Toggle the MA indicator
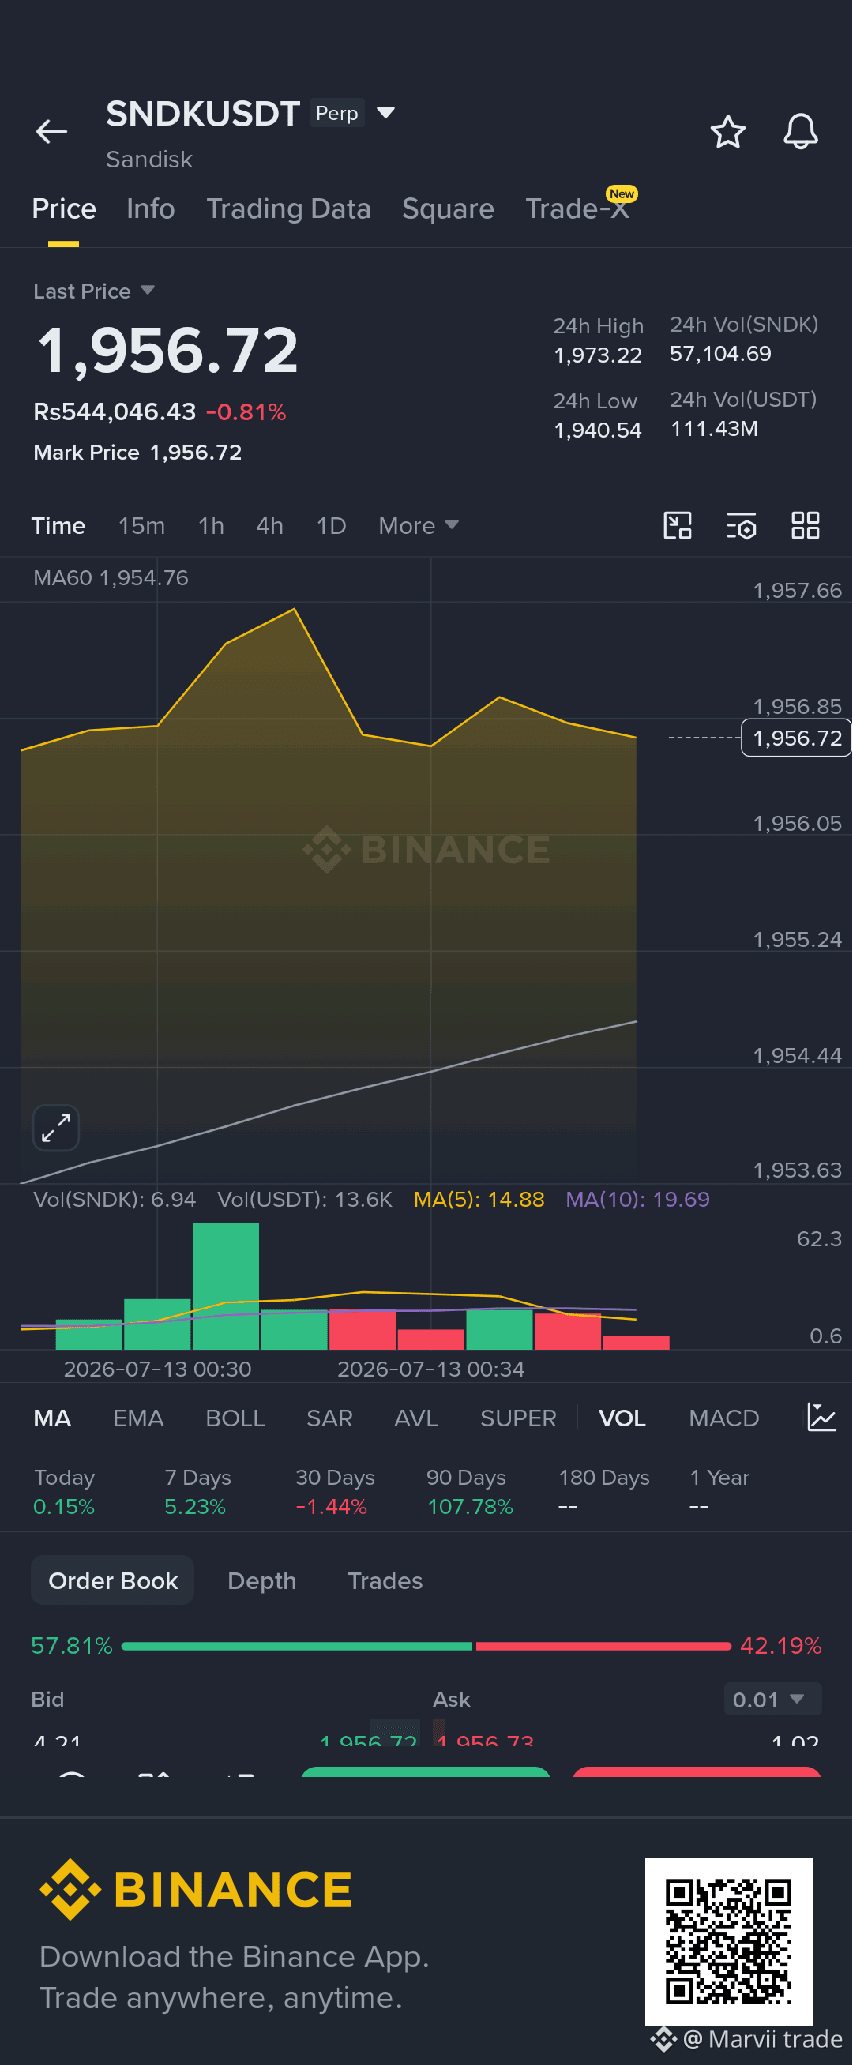Screen dimensions: 852x2065 click(52, 1418)
